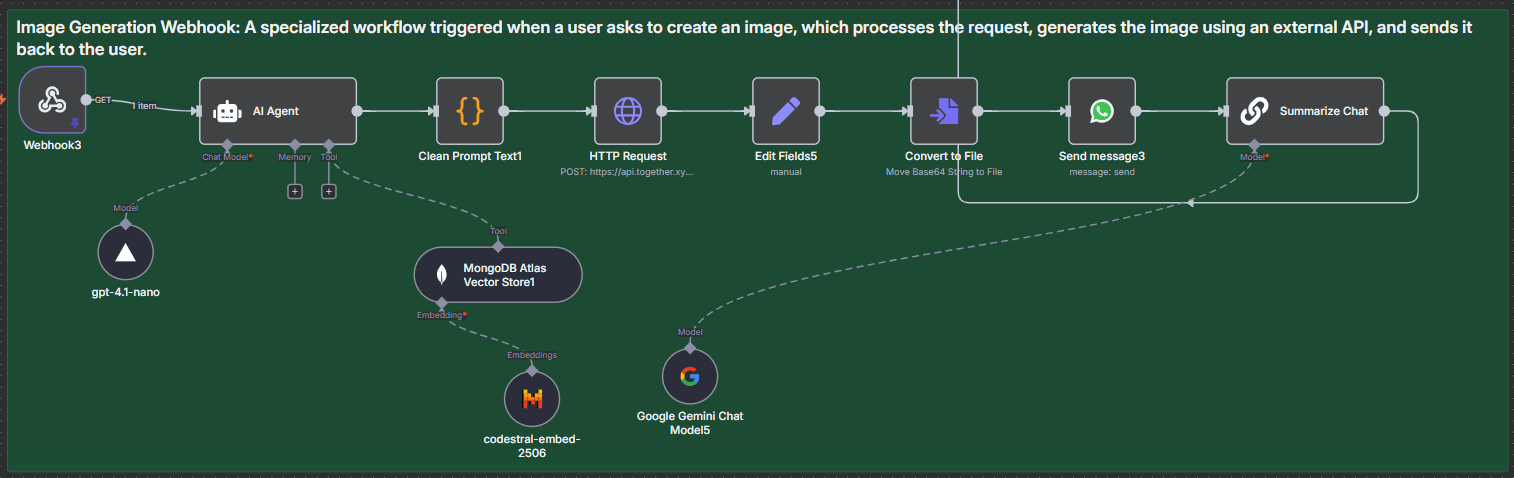This screenshot has width=1514, height=478.
Task: Select the Webhook3 trigger node
Action: point(51,100)
